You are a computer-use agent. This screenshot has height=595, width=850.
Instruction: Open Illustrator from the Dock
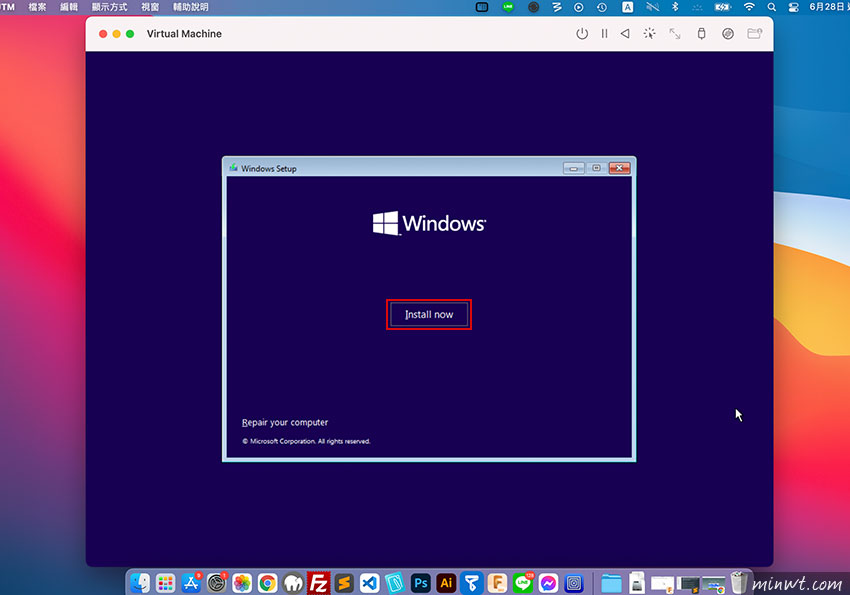coord(446,583)
